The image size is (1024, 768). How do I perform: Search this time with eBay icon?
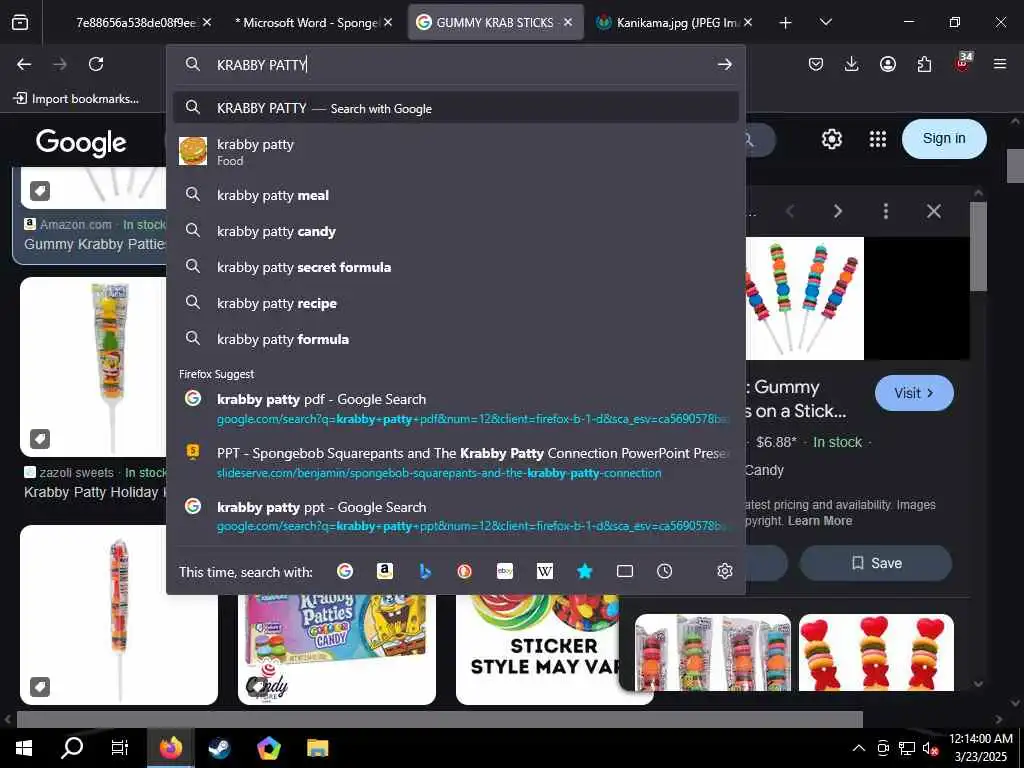[x=505, y=571]
